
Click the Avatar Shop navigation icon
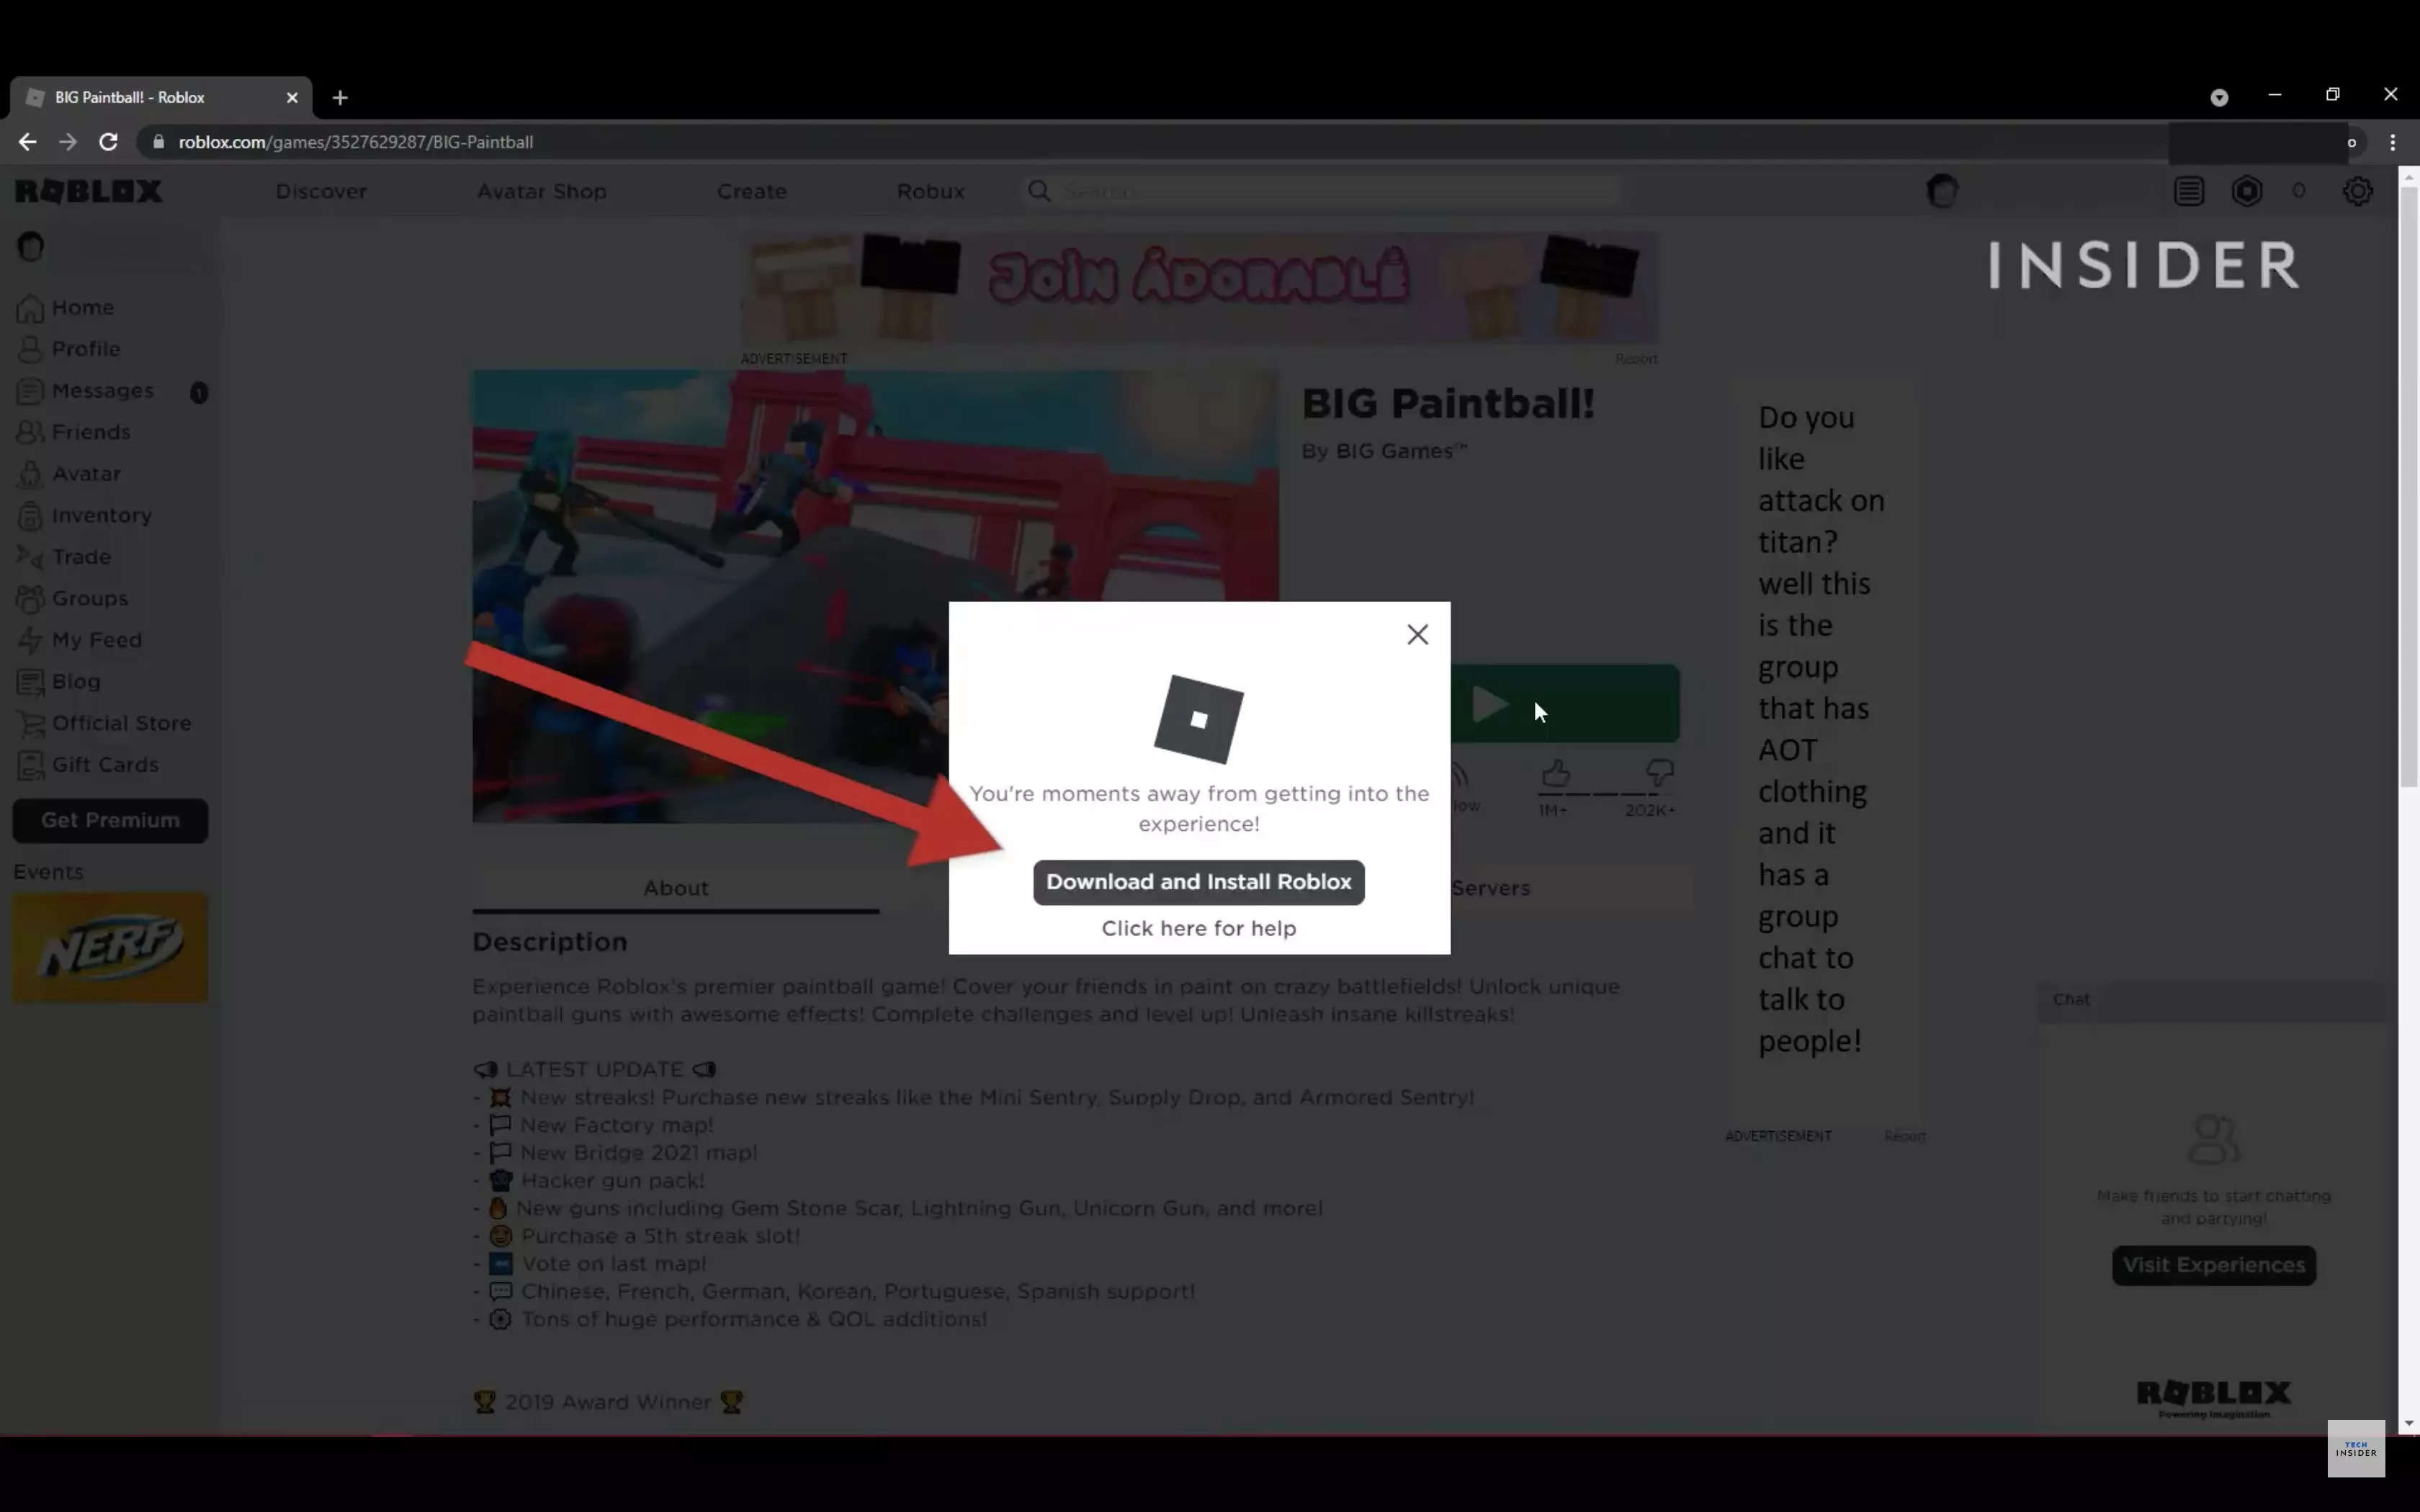(540, 190)
